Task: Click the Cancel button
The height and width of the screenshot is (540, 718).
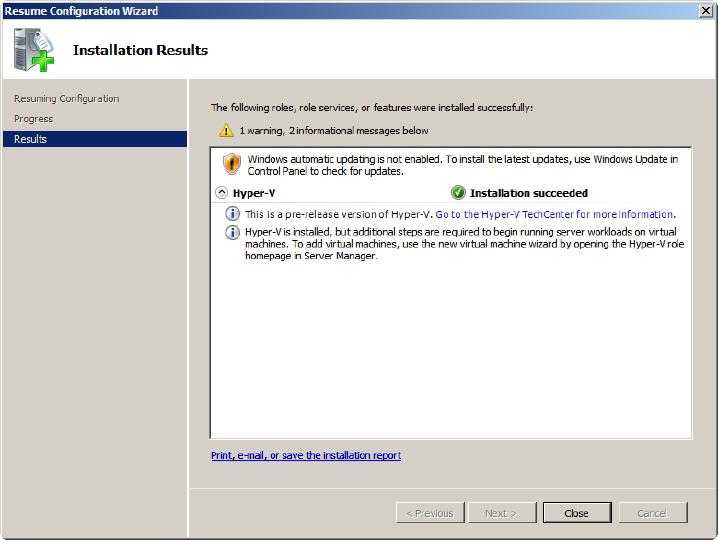Action: pos(653,513)
